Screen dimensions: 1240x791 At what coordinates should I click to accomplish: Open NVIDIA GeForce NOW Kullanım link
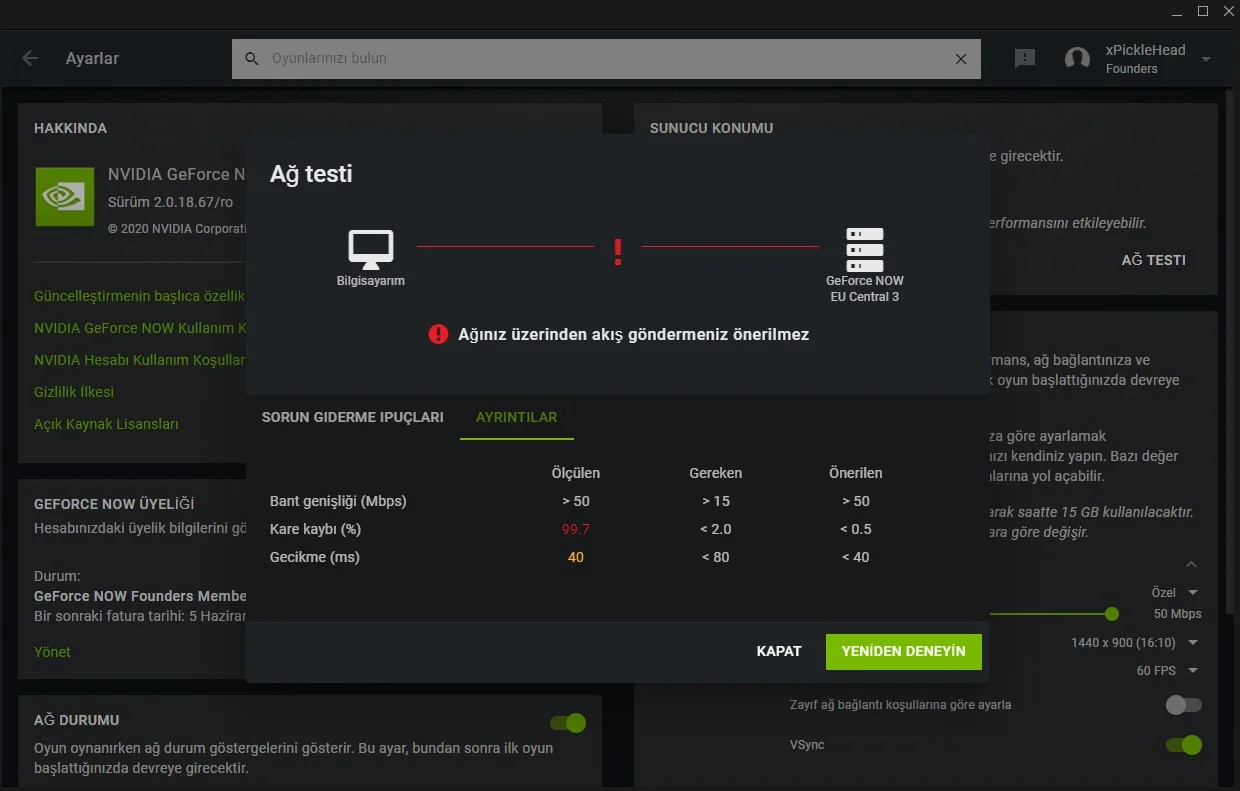tap(140, 328)
